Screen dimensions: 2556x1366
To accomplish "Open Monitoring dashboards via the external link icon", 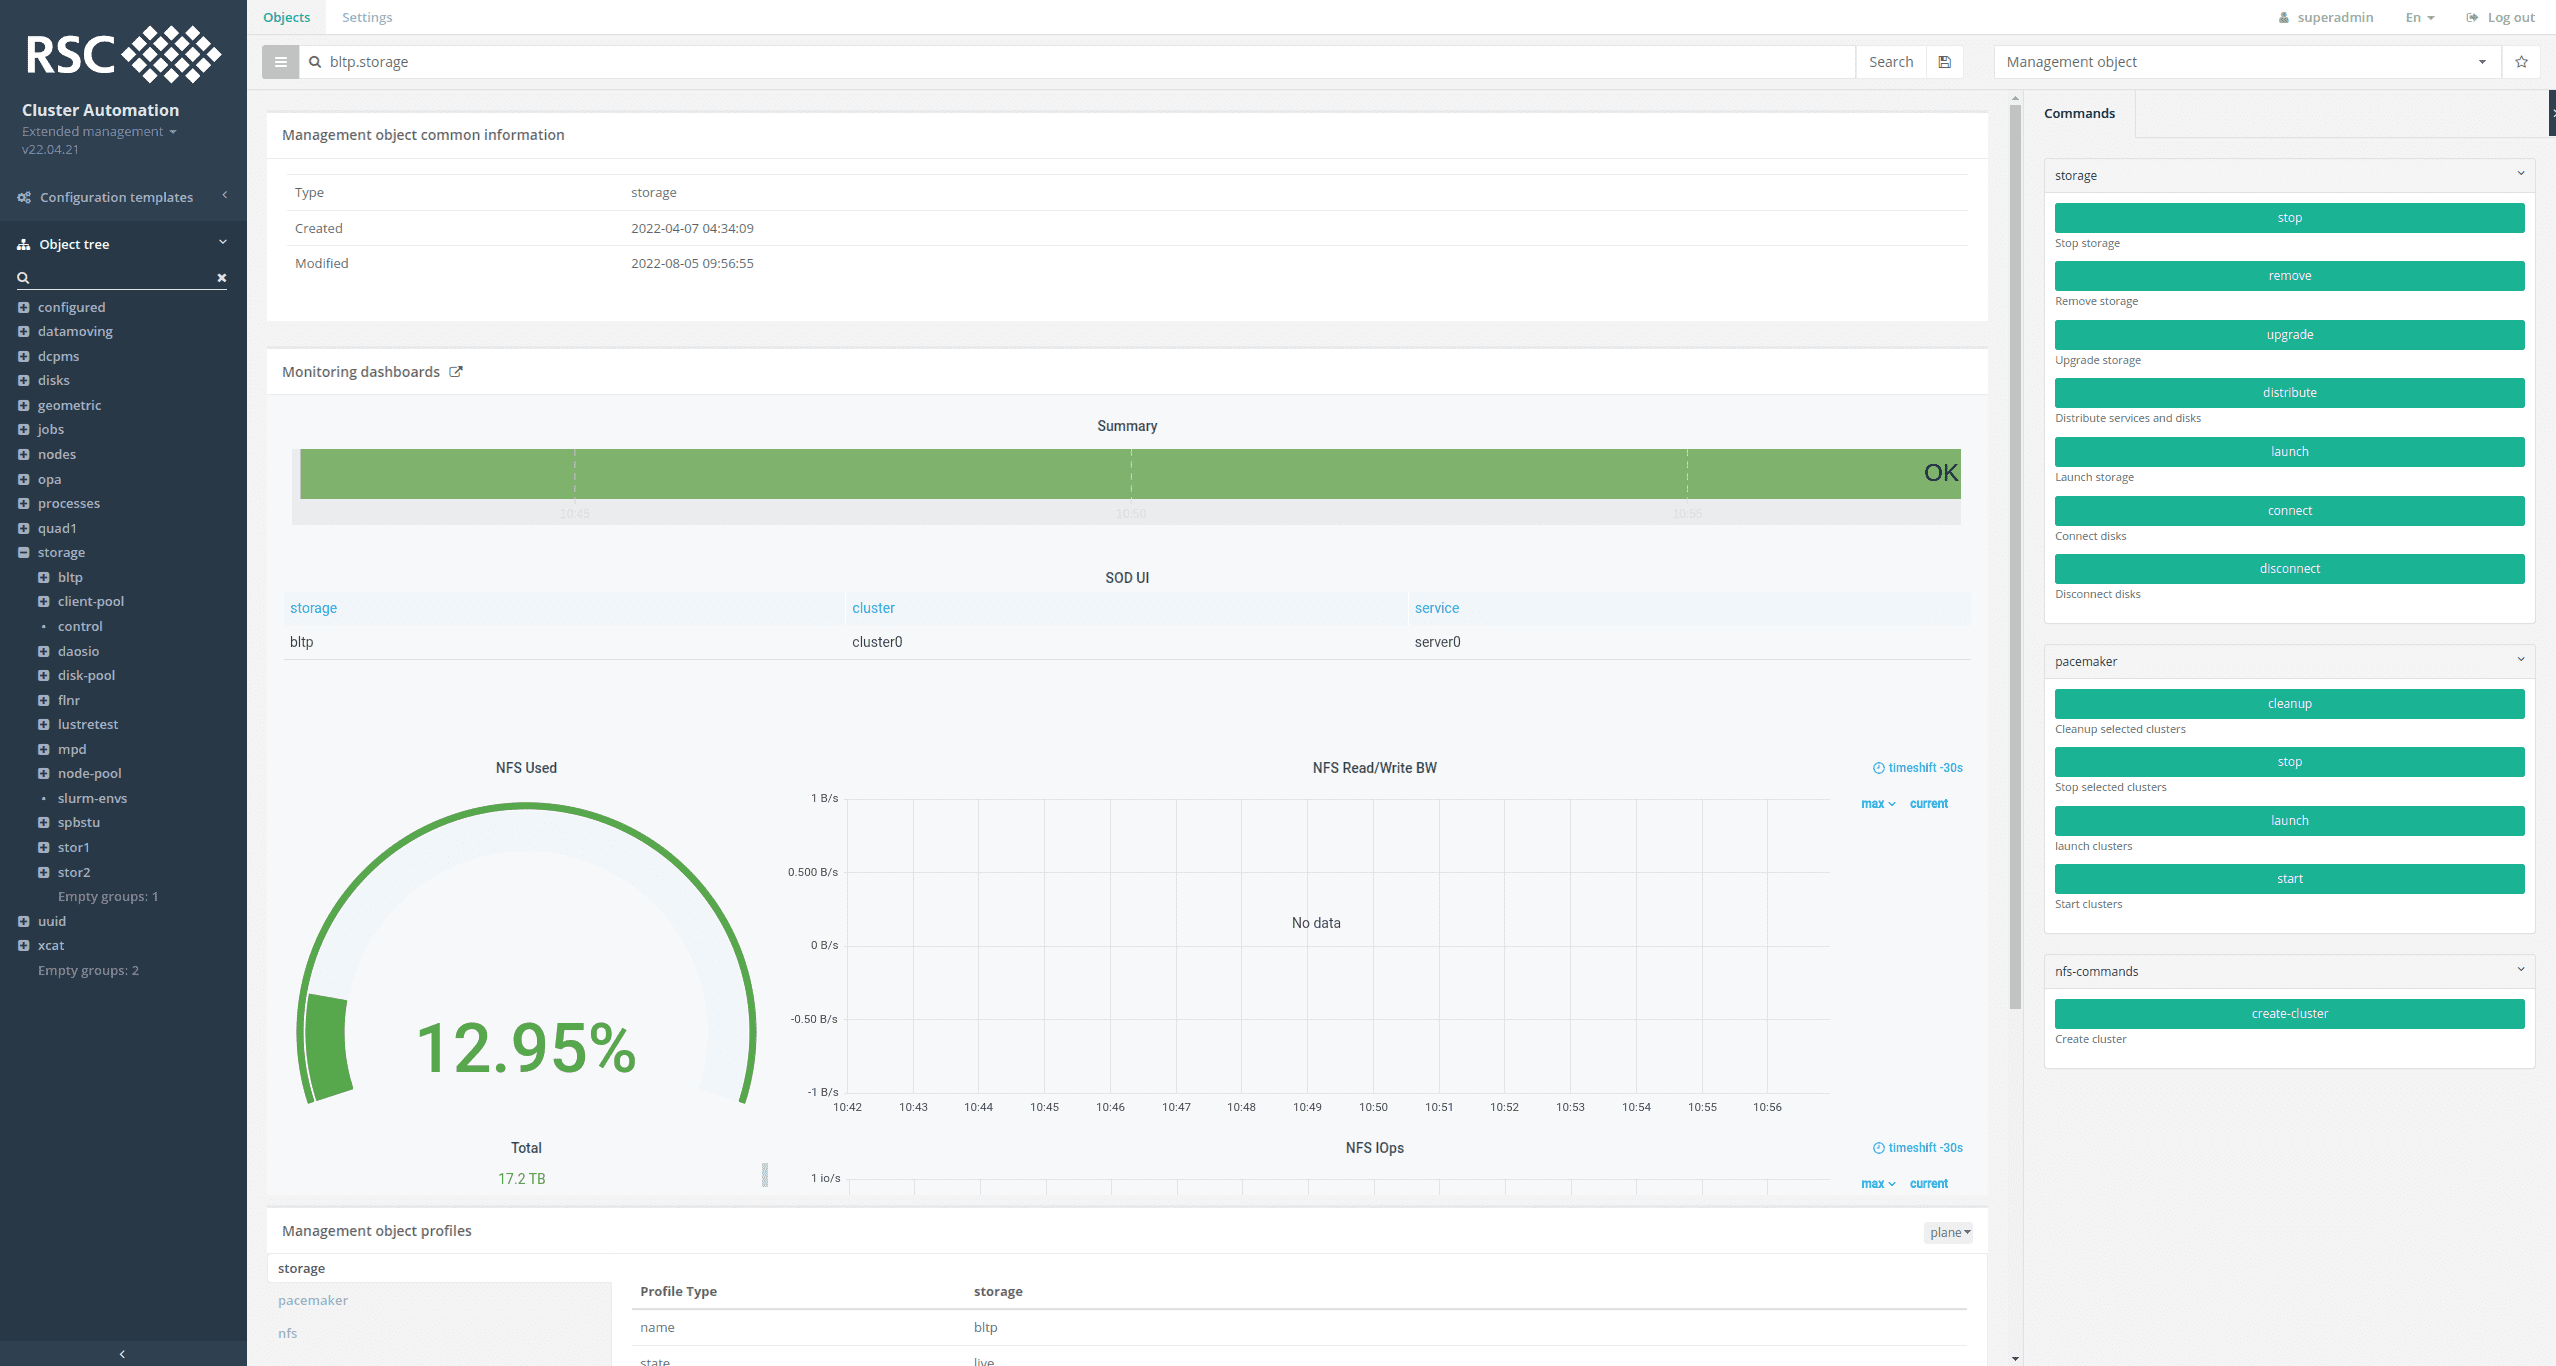I will (457, 371).
